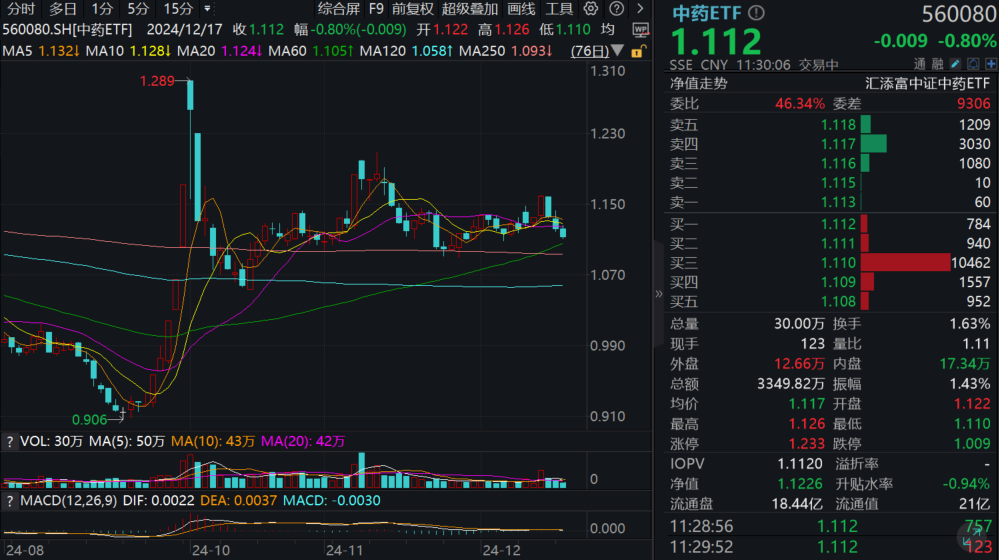Click the pencil edit note icon
The image size is (999, 560).
954,64
